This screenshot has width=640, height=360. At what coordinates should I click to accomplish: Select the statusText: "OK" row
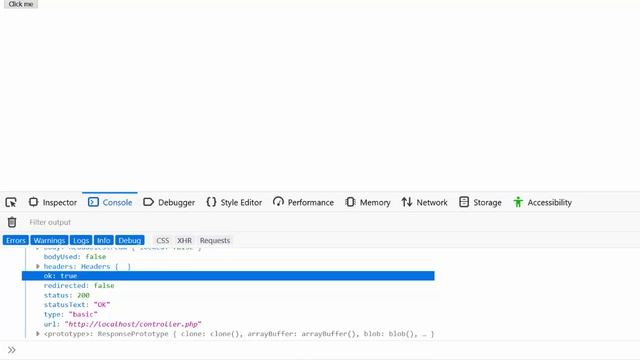(77, 304)
